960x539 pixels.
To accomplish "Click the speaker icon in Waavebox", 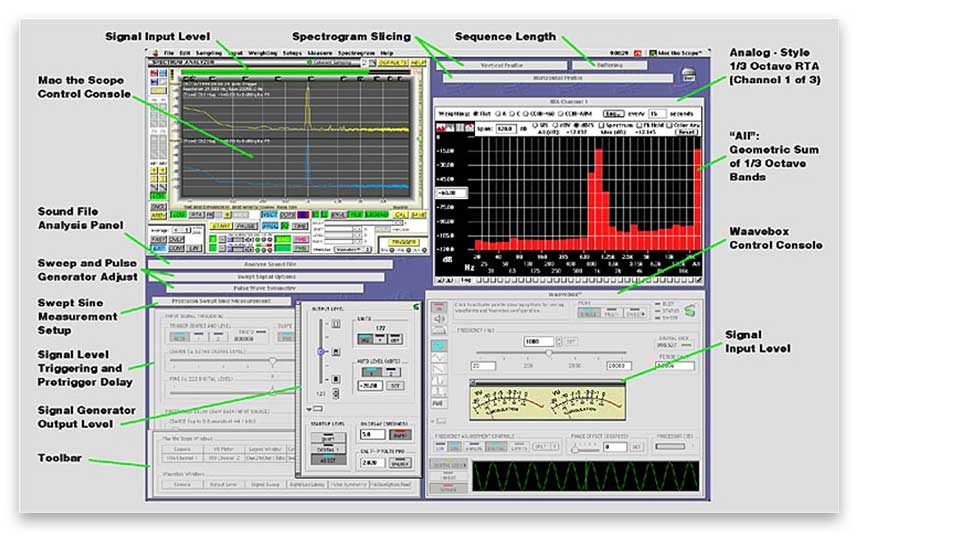I will click(438, 318).
